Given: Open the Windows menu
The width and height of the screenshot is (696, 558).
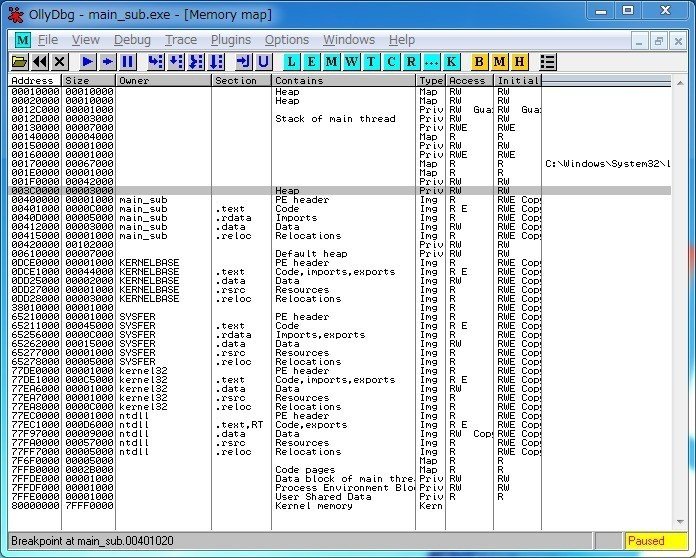Looking at the screenshot, I should [349, 40].
